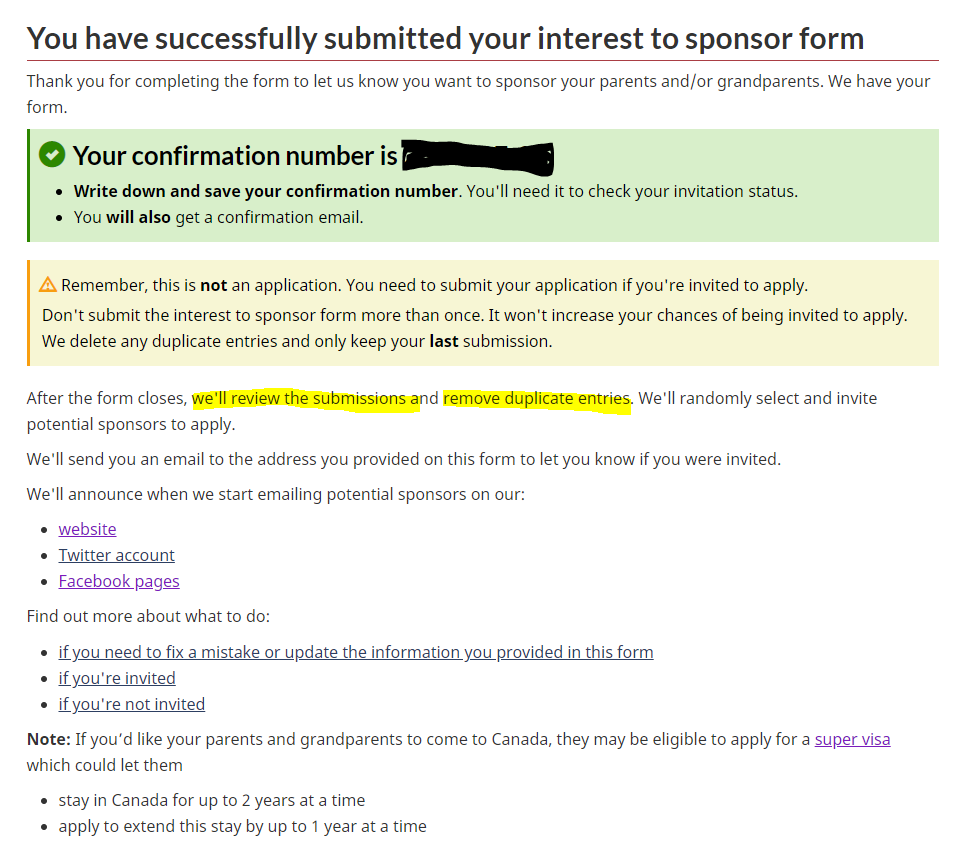This screenshot has width=962, height=859.
Task: Open the super visa link
Action: (x=852, y=739)
